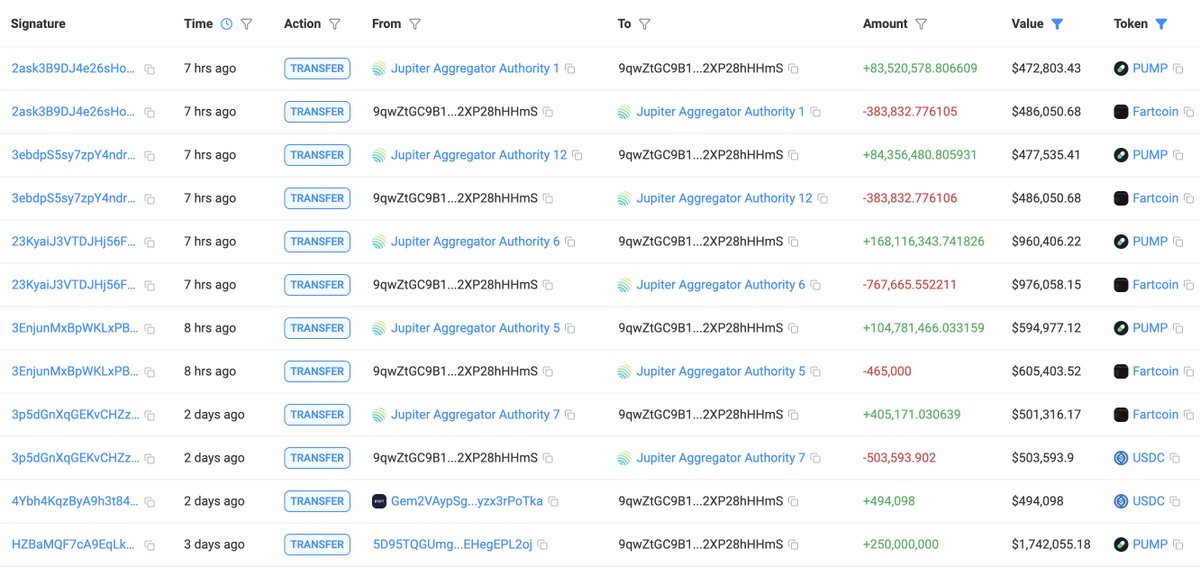1200x568 pixels.
Task: Click the Signature column header
Action: tap(38, 24)
